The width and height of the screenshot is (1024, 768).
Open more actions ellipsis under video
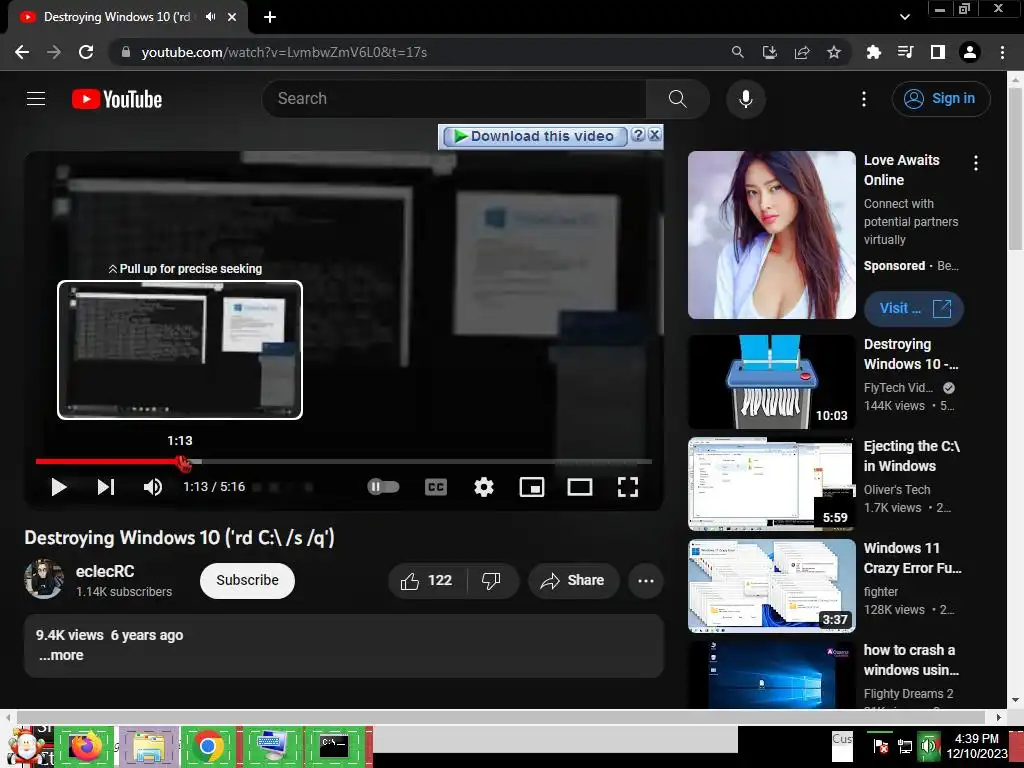646,581
